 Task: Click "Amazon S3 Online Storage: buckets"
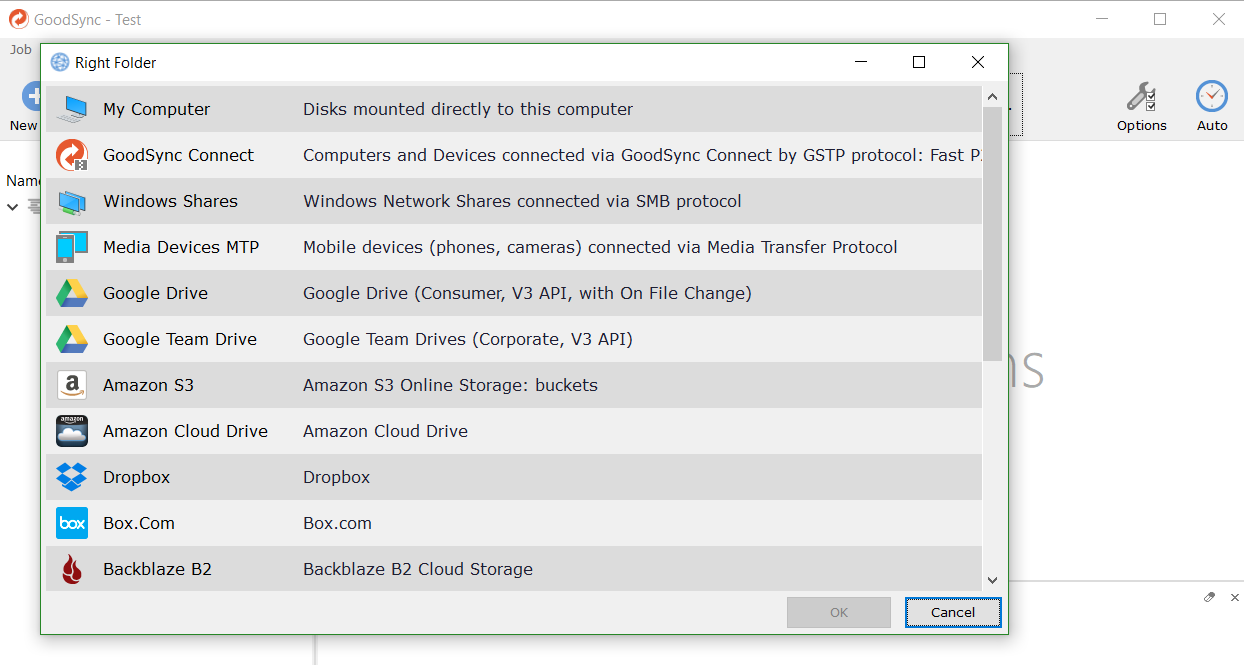tap(450, 385)
